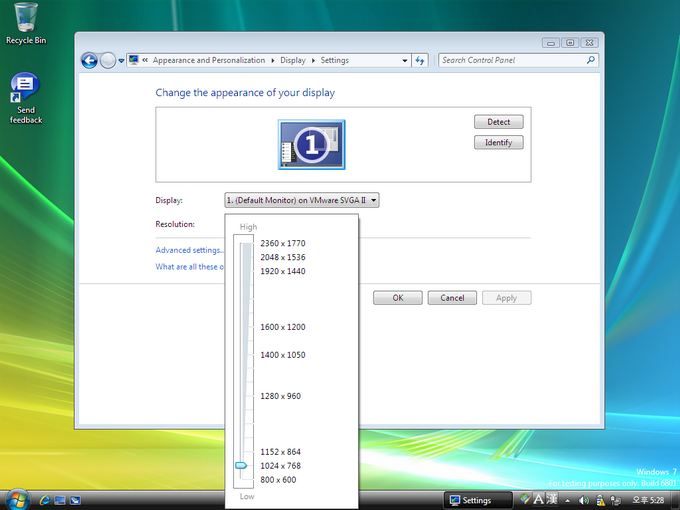The height and width of the screenshot is (510, 680).
Task: Open 'What are all these' help link
Action: (190, 267)
